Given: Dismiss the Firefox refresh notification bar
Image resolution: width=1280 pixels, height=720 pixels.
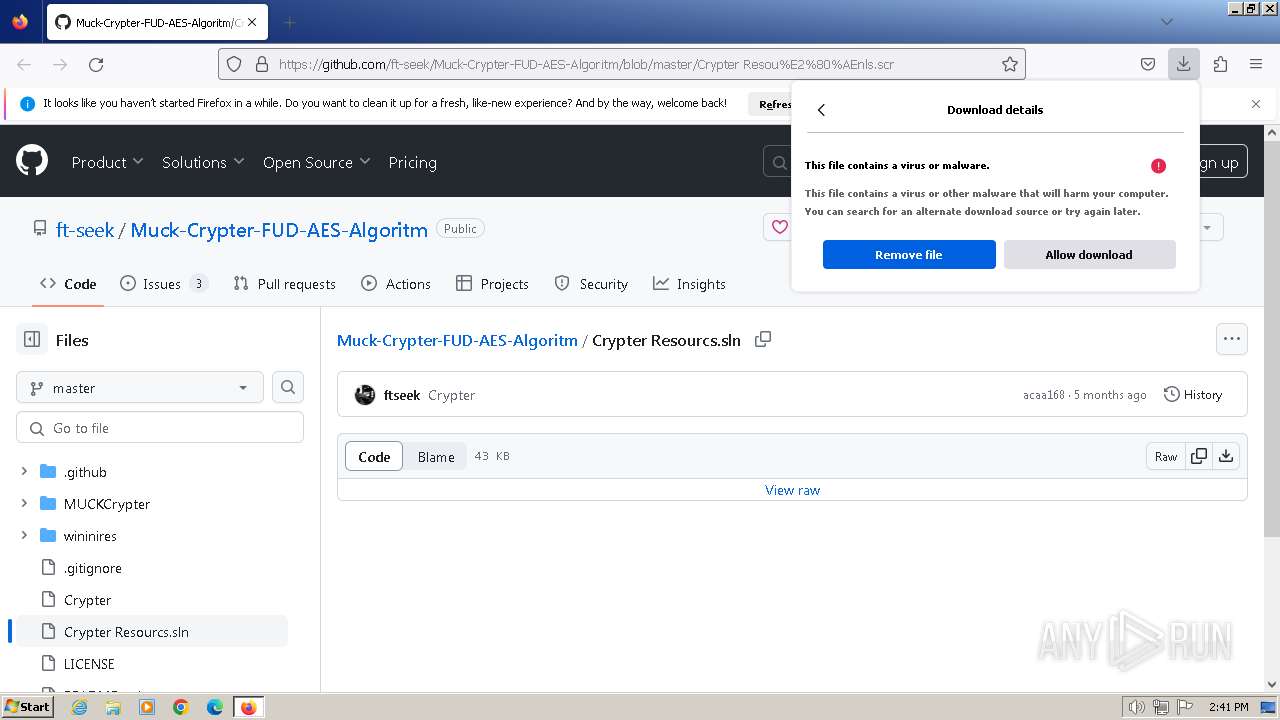Looking at the screenshot, I should pos(1256,104).
